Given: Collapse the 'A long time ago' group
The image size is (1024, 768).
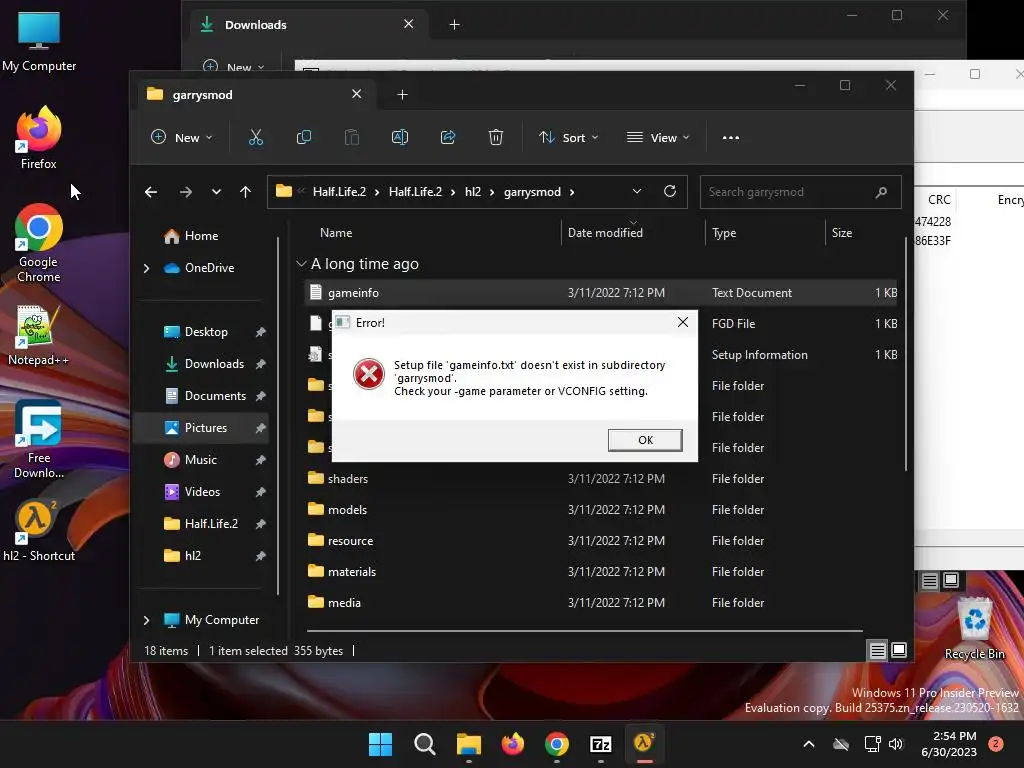Looking at the screenshot, I should (x=301, y=264).
